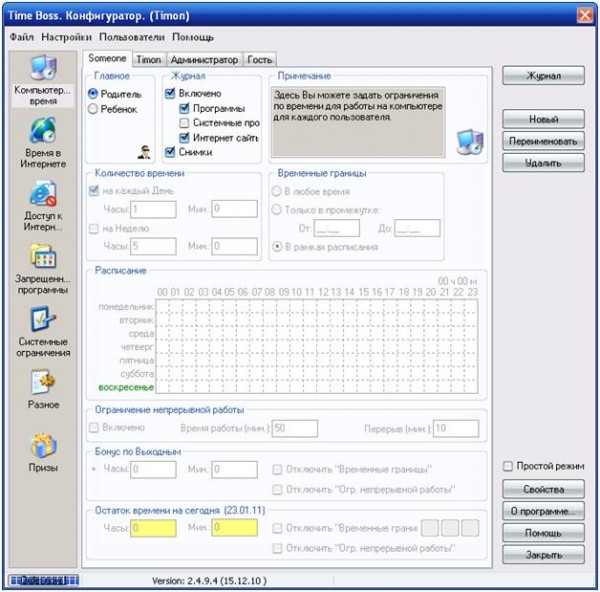Click the Переименовать button
Image resolution: width=600 pixels, height=592 pixels.
[x=543, y=141]
